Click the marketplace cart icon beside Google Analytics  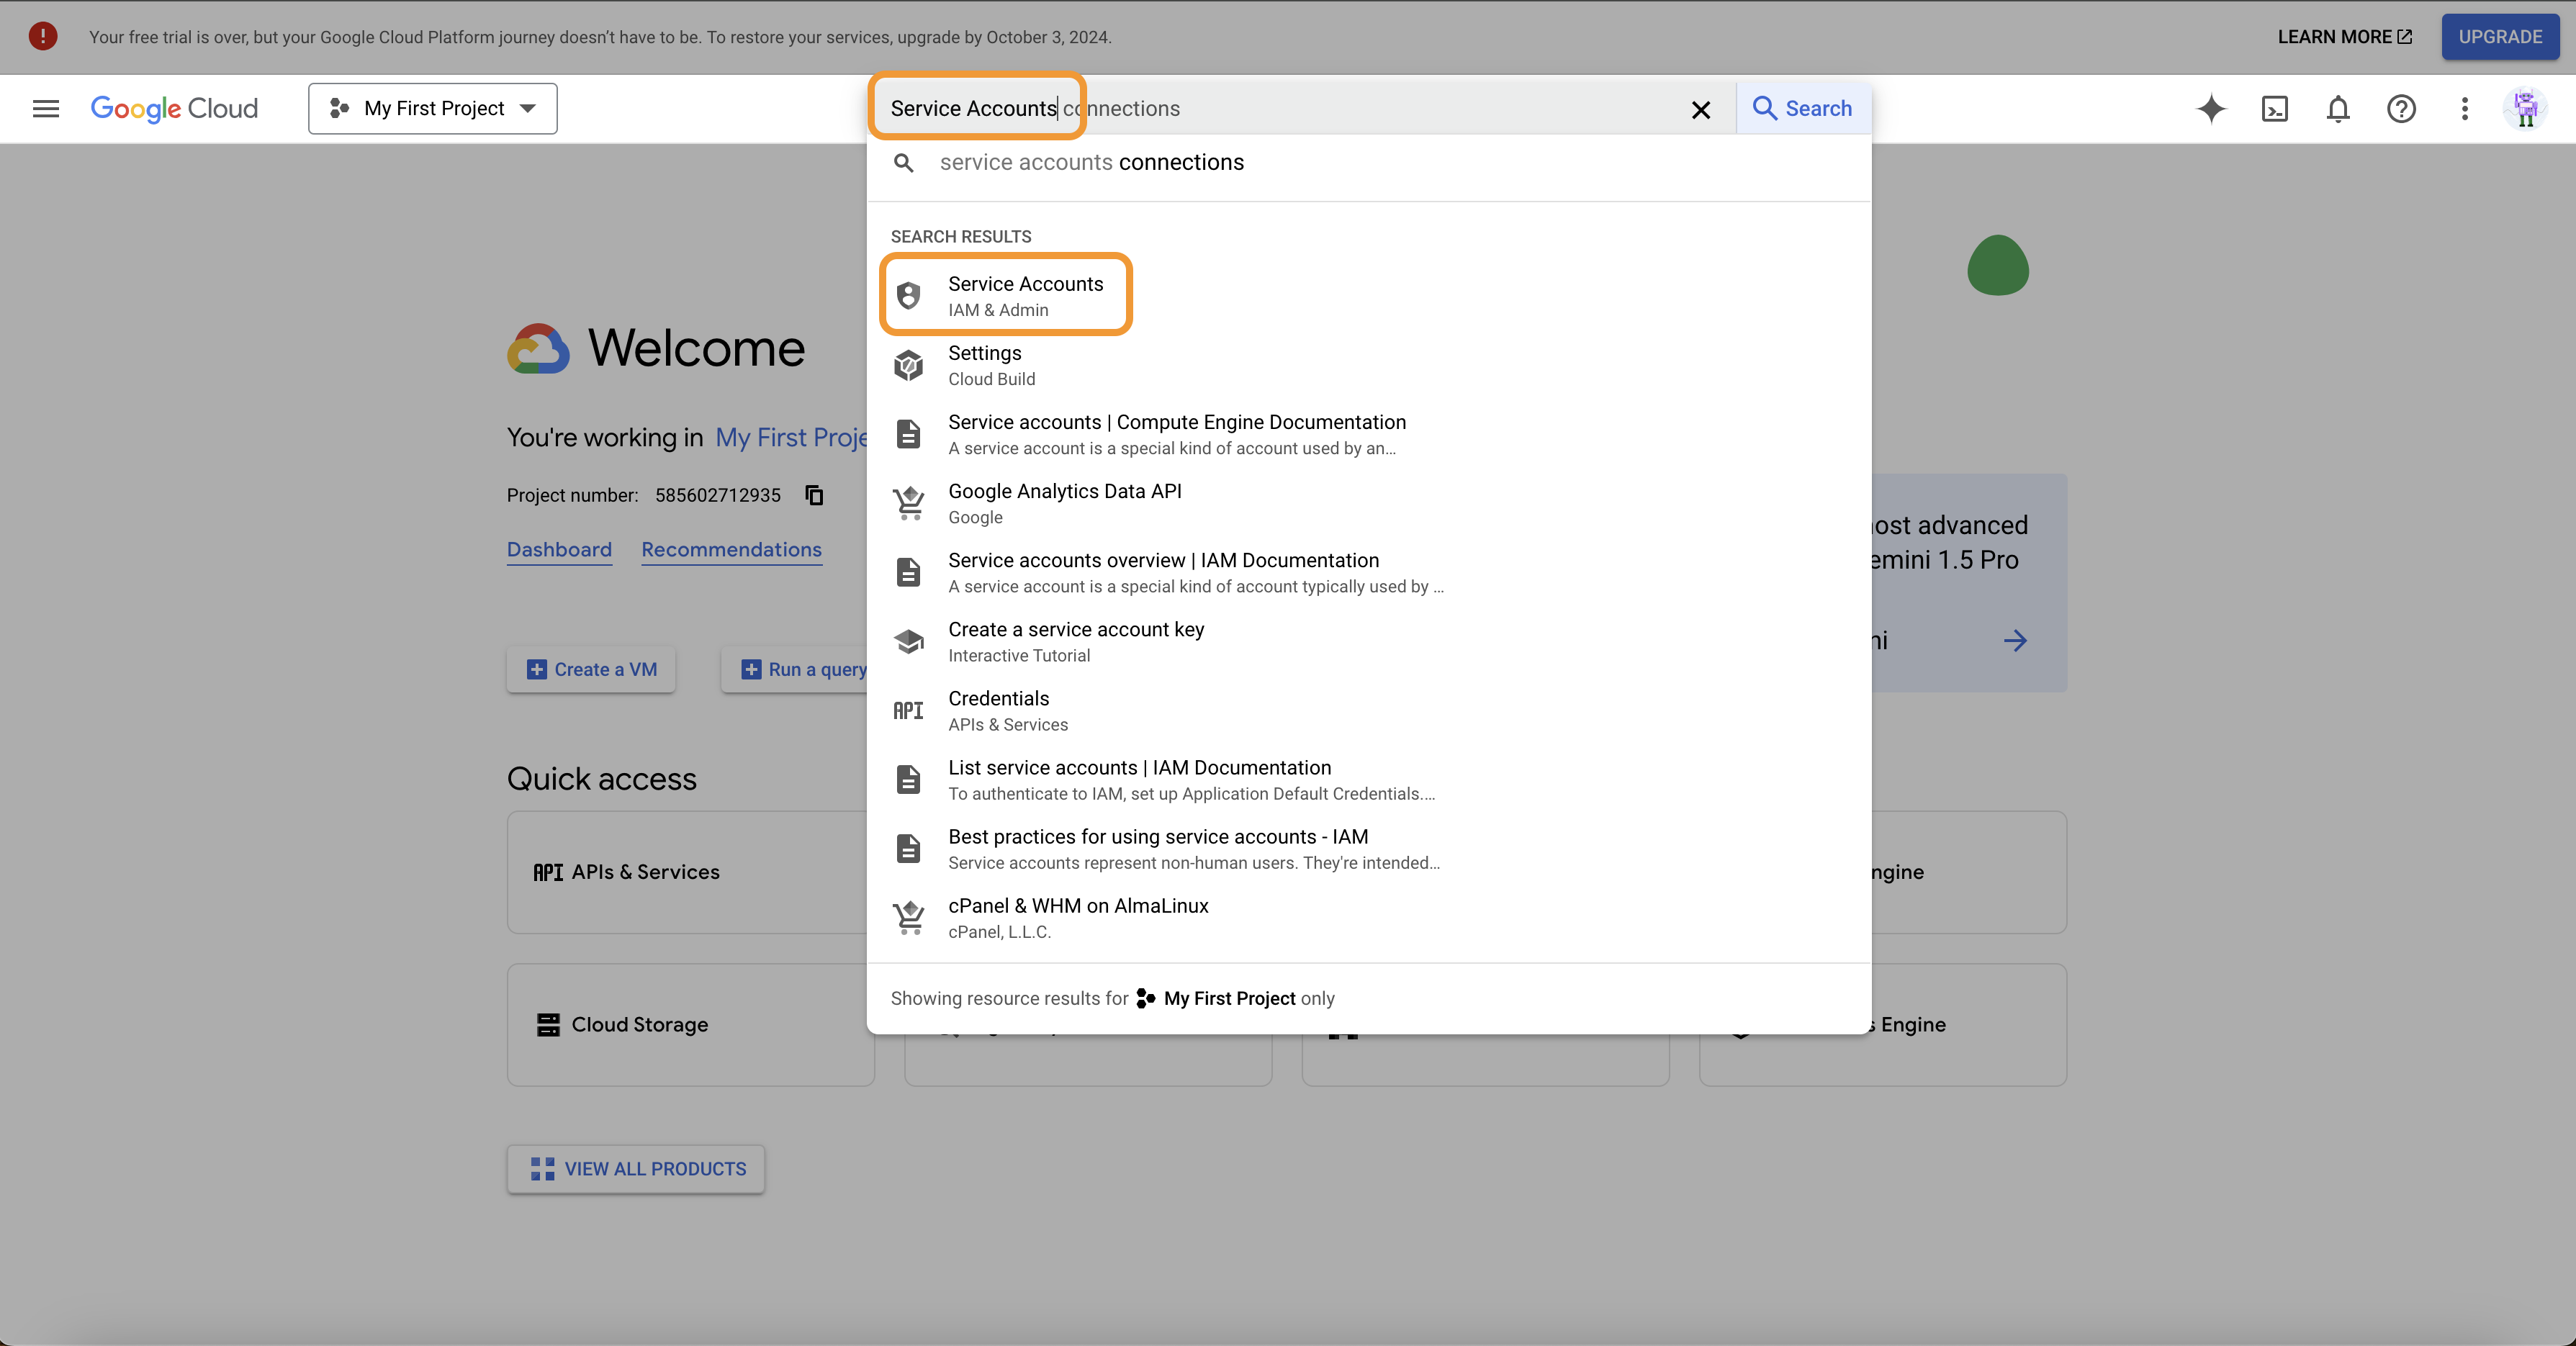[908, 503]
